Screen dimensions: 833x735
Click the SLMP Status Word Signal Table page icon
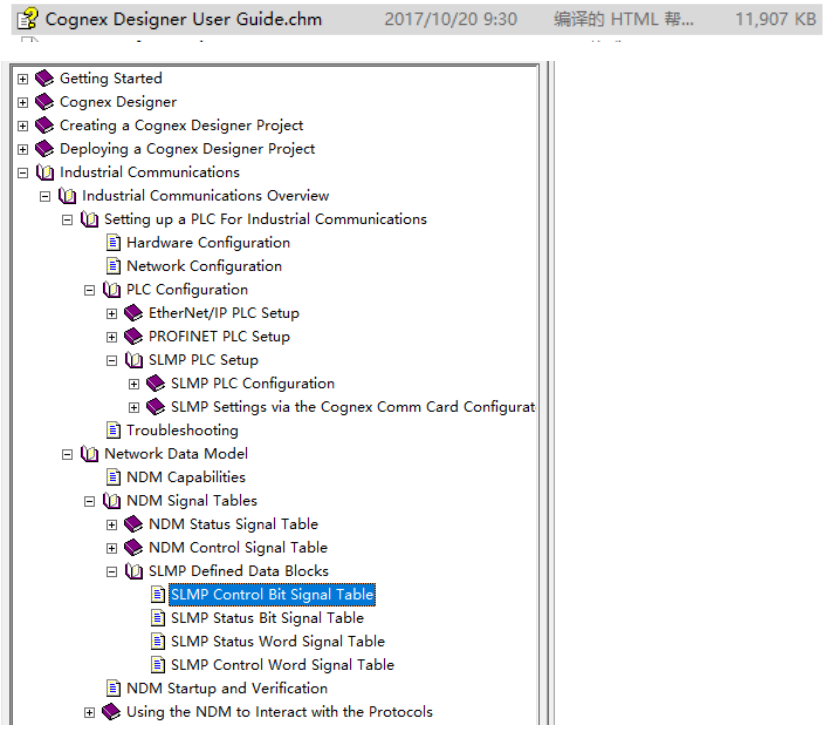click(x=158, y=642)
